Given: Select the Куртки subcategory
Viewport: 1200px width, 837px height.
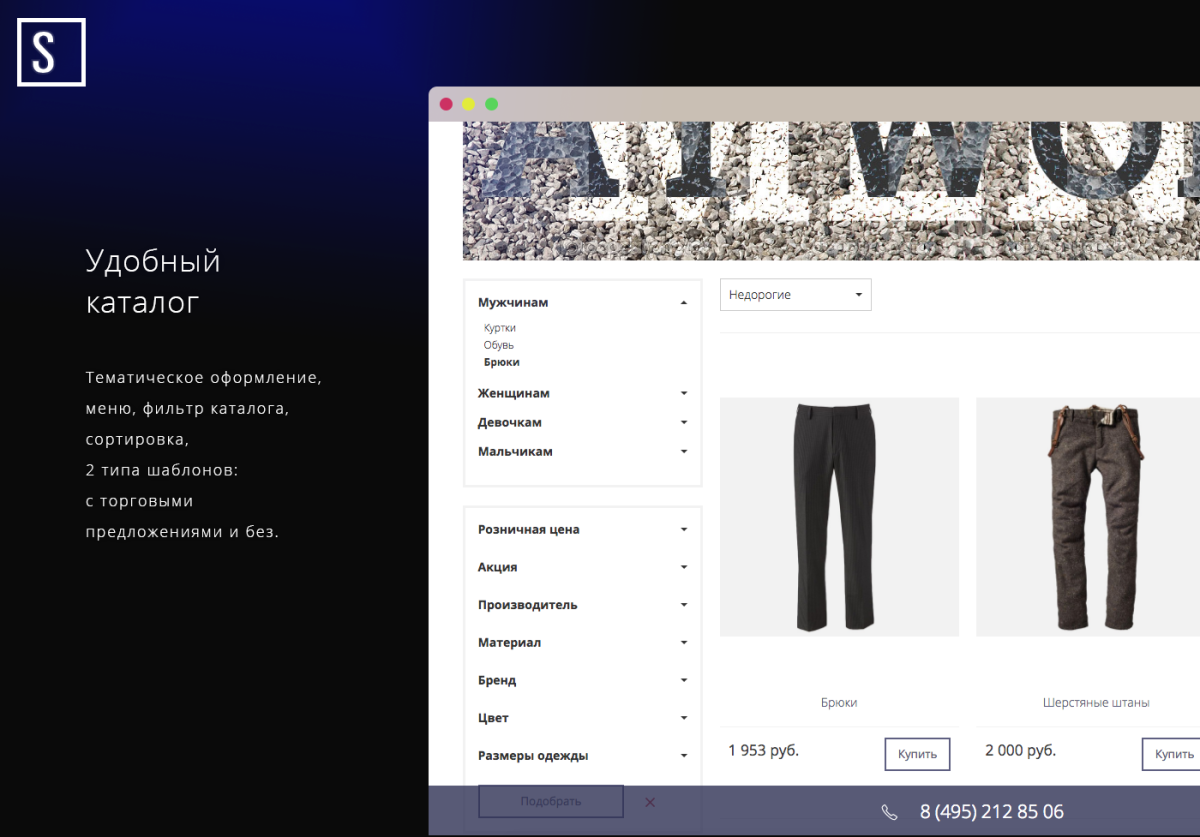Looking at the screenshot, I should 500,328.
